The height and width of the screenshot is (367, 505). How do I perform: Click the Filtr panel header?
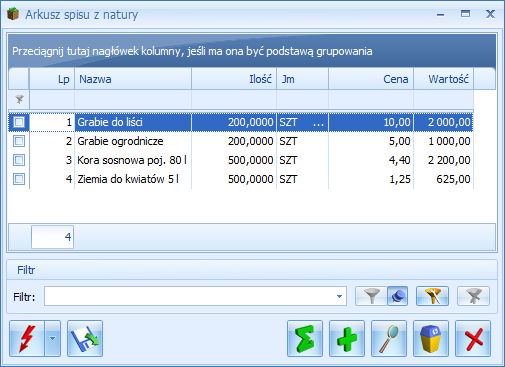click(x=252, y=270)
